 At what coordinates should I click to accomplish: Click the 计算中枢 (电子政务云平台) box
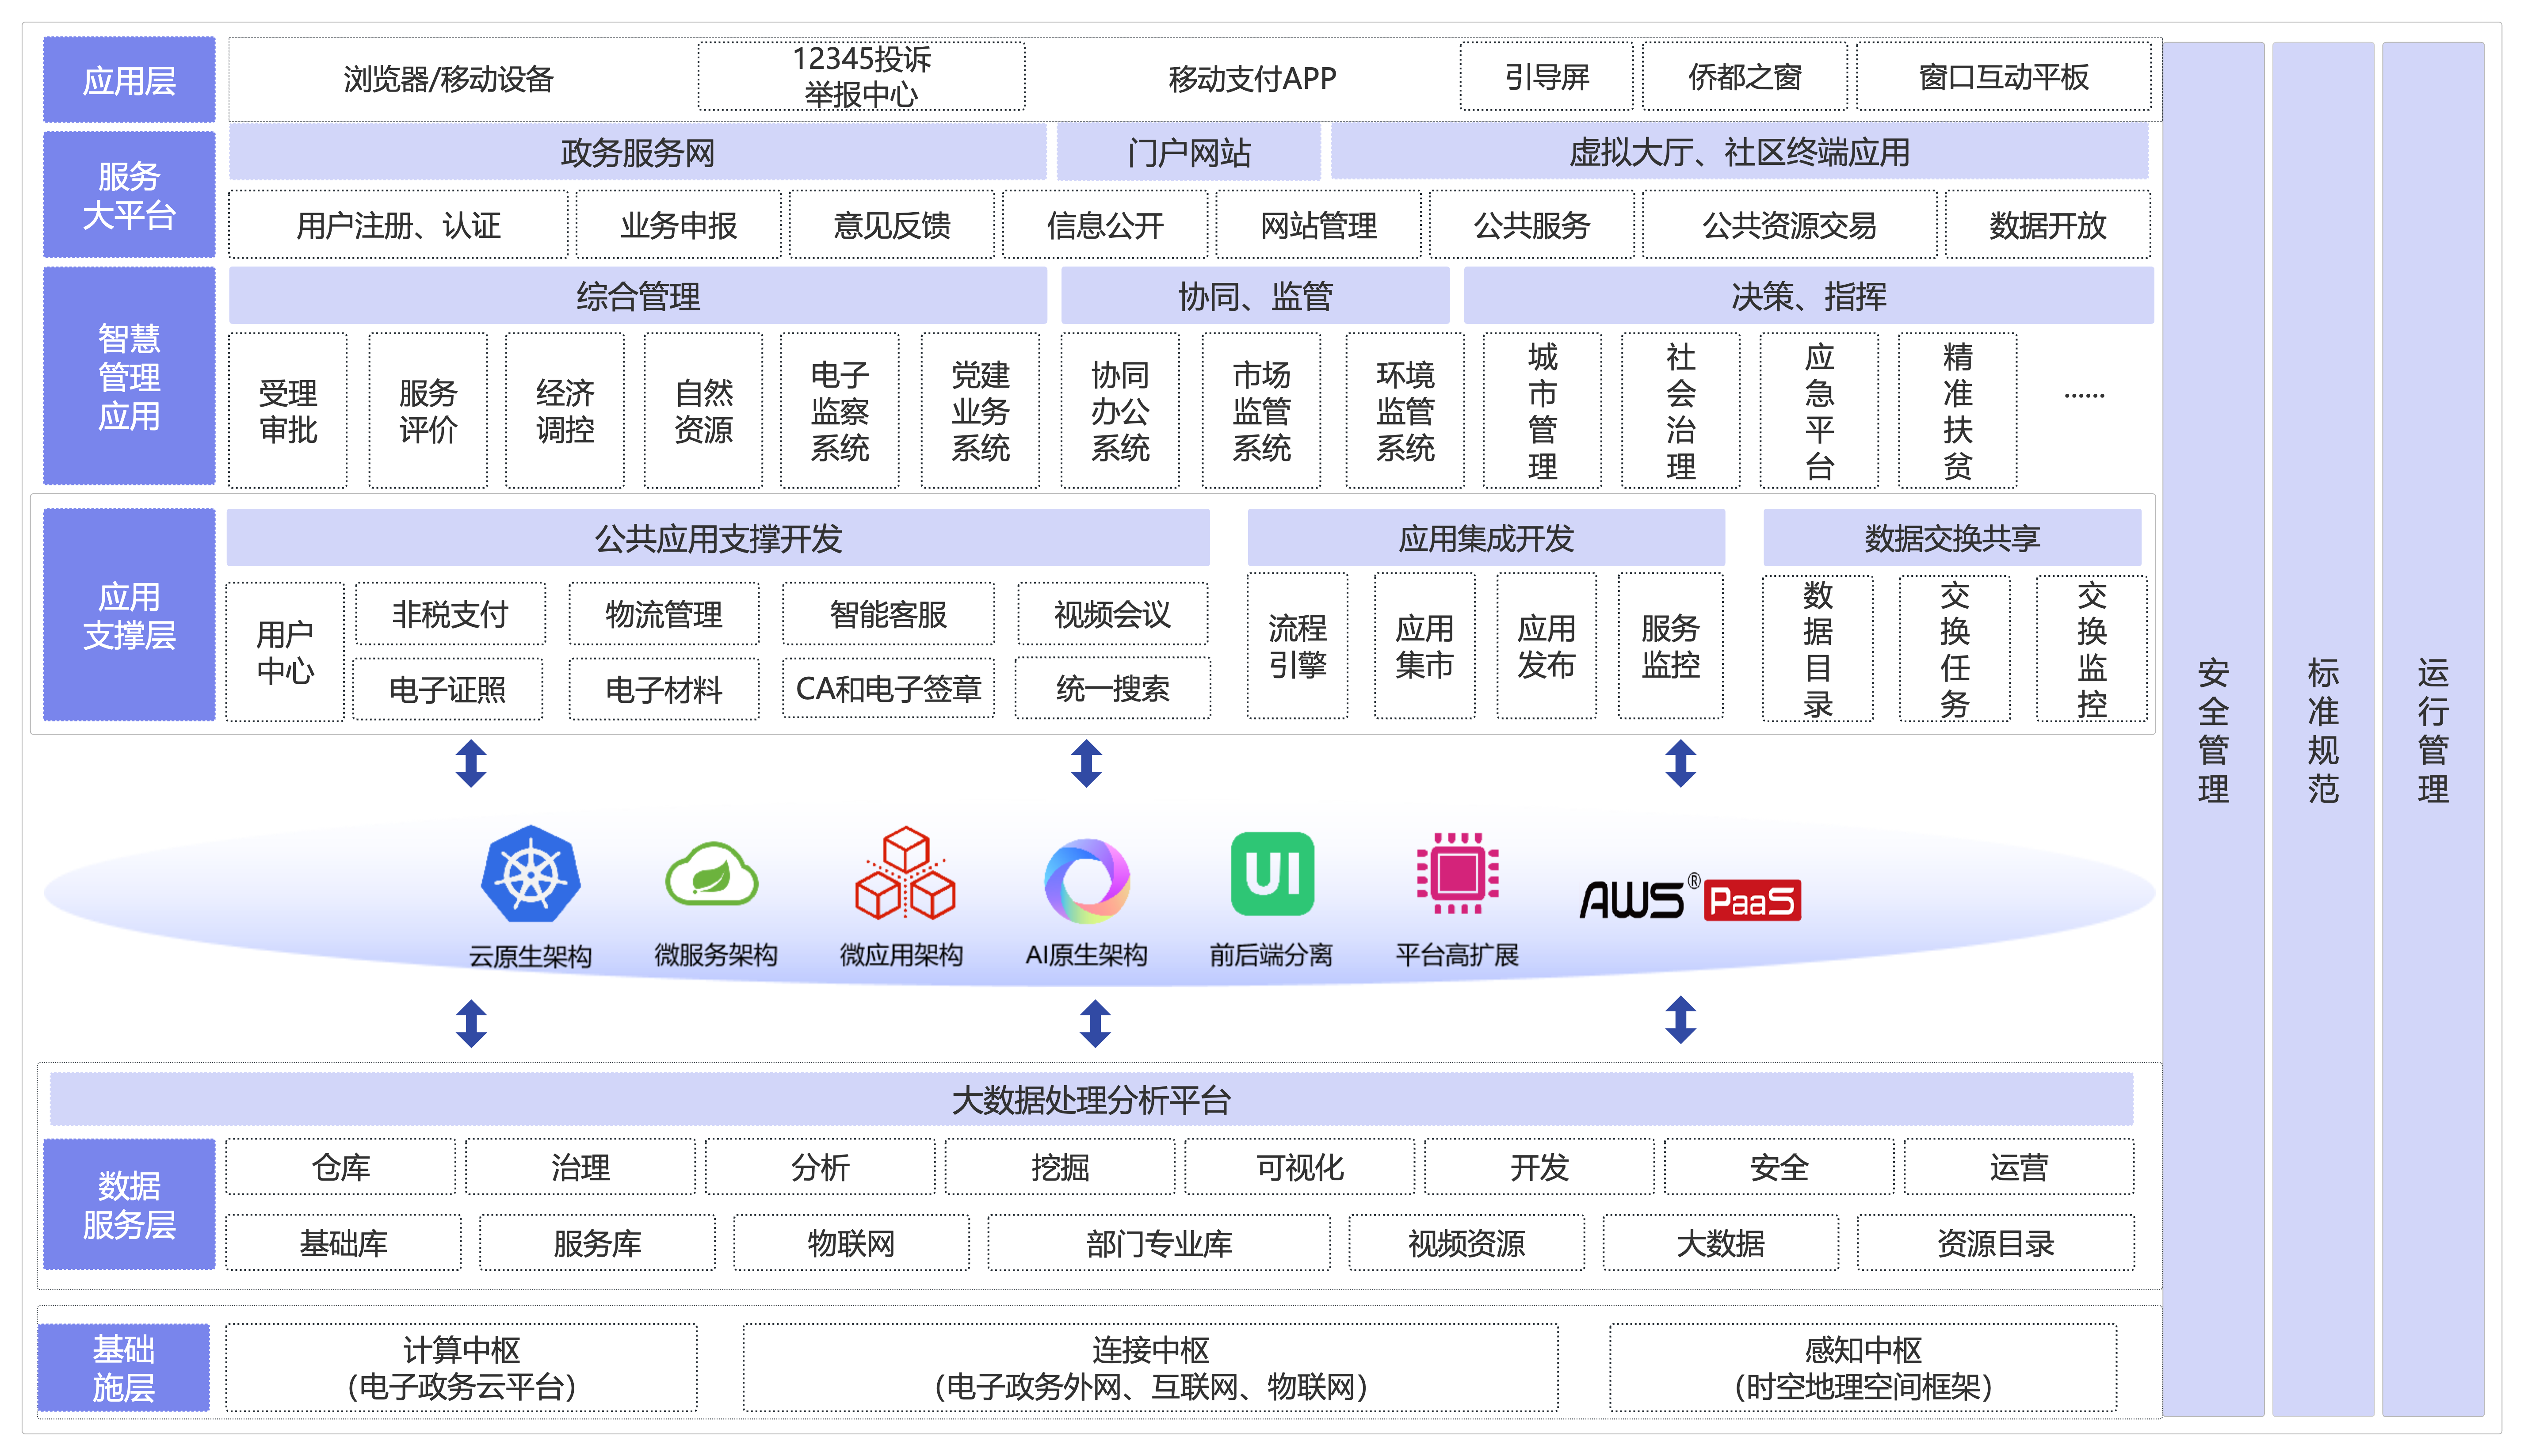[461, 1368]
